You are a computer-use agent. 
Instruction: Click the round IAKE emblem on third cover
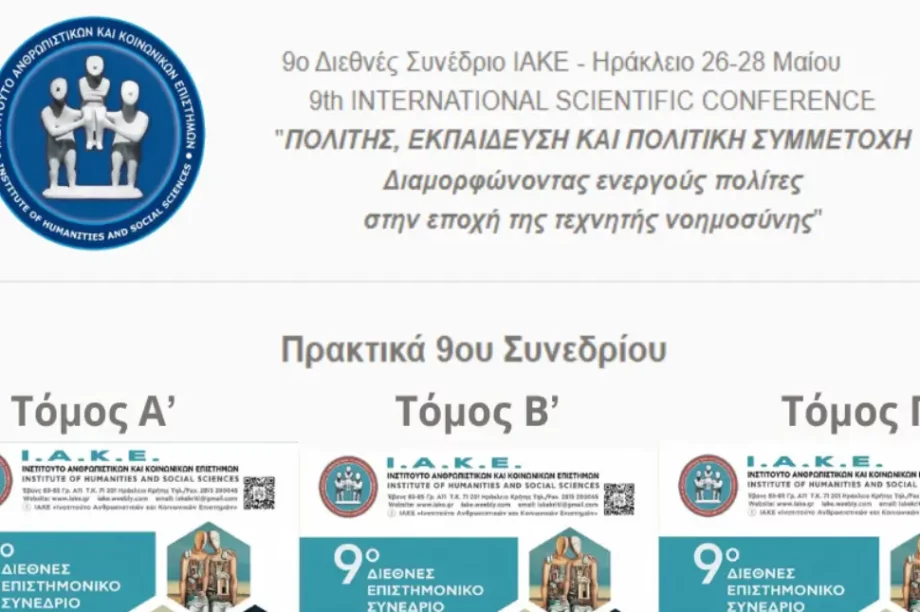[x=708, y=485]
